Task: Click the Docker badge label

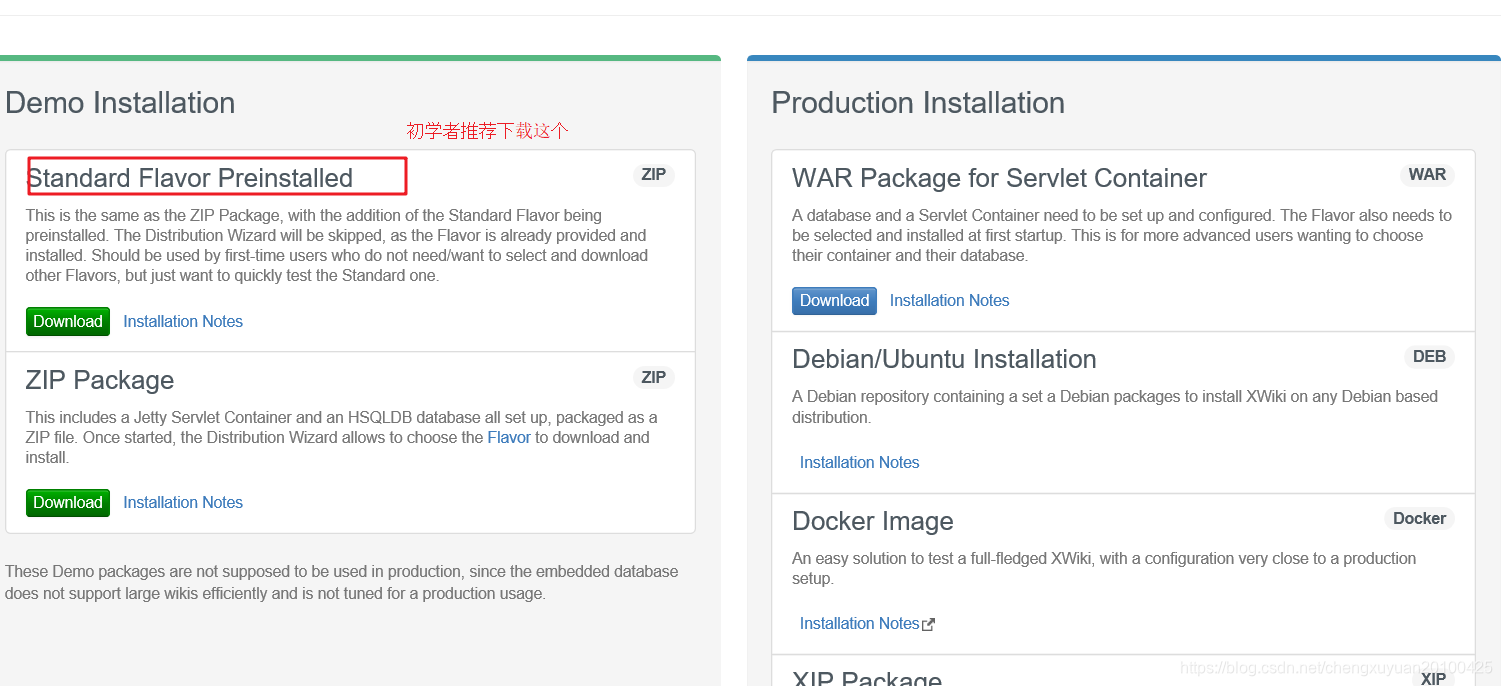Action: [x=1419, y=519]
